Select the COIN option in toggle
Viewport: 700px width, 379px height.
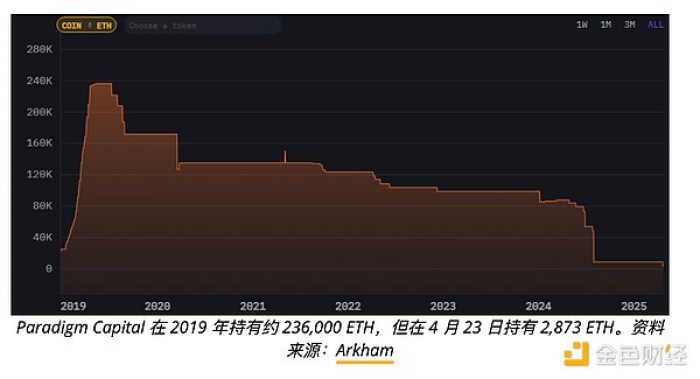click(x=71, y=26)
